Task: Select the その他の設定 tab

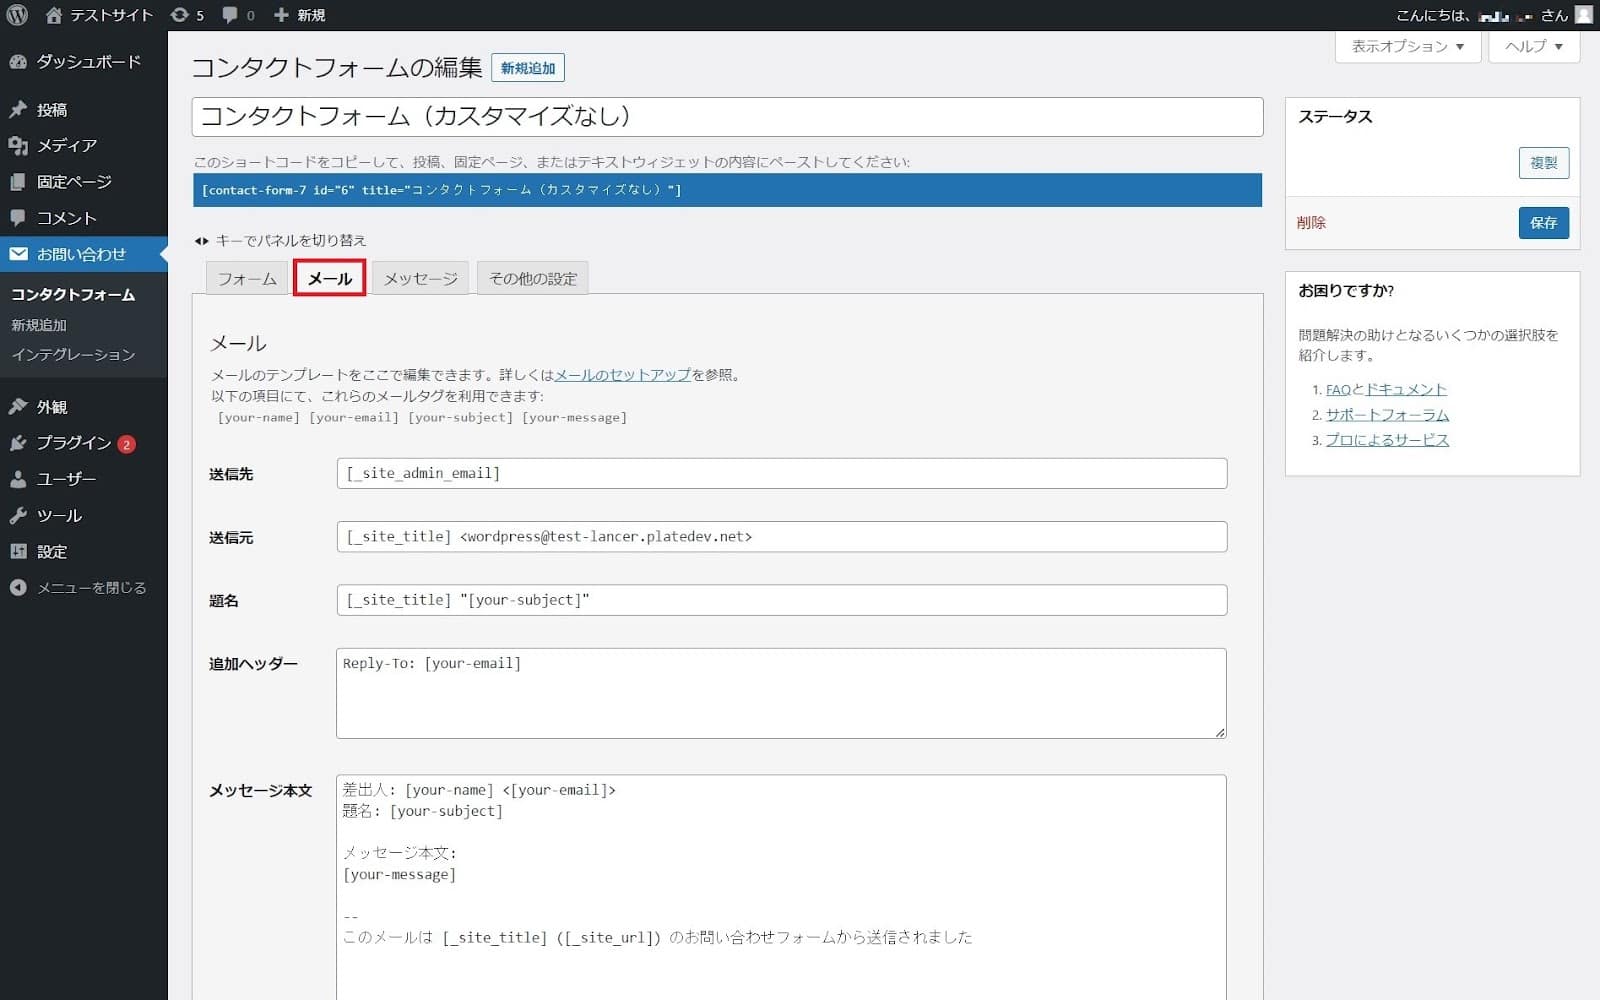Action: click(x=533, y=279)
